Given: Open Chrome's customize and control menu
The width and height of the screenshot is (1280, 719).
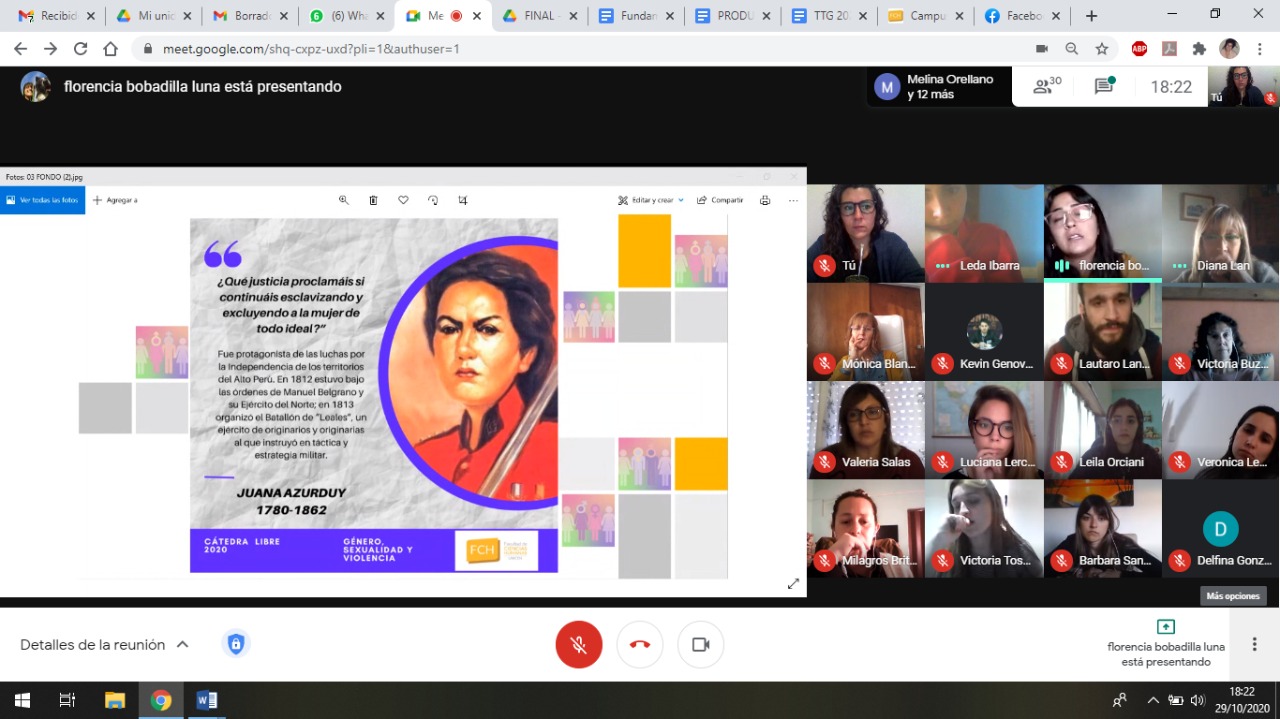Looking at the screenshot, I should (1259, 49).
